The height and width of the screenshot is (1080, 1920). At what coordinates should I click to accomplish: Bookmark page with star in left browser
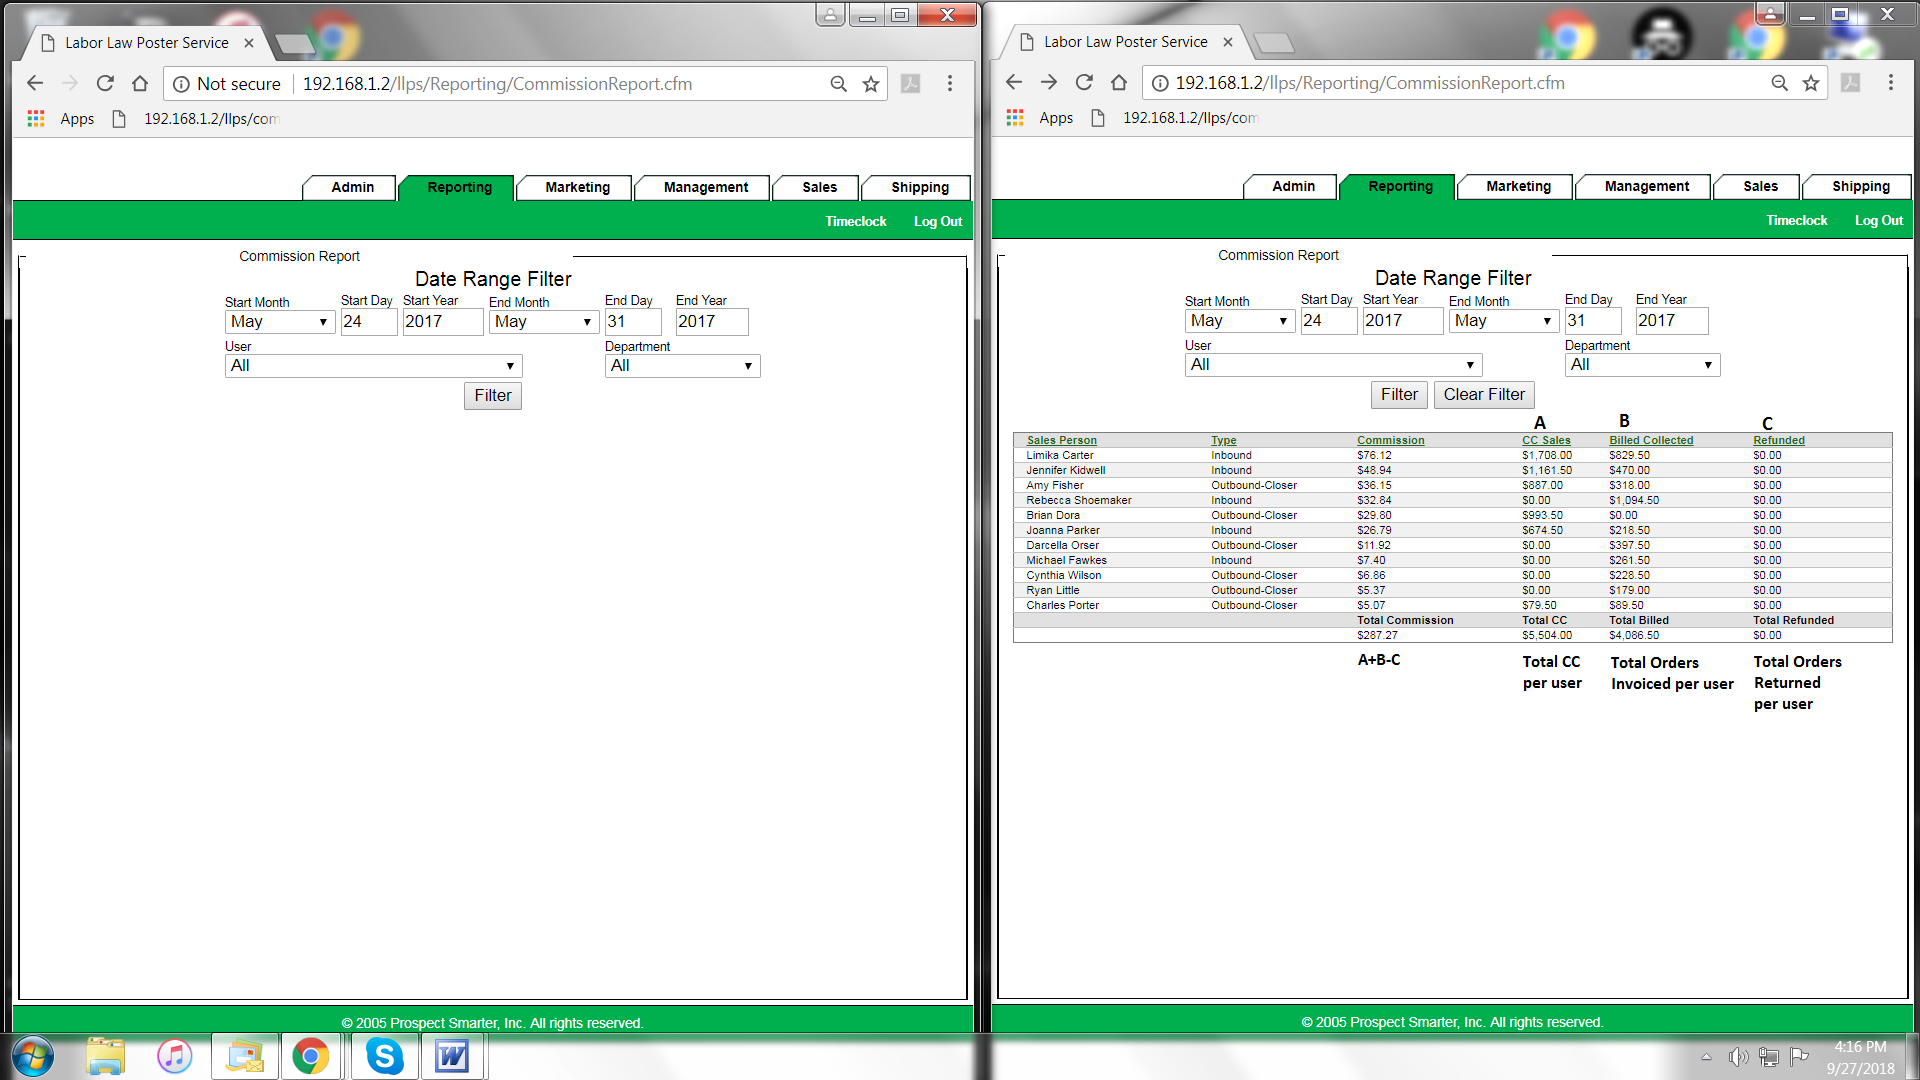(871, 84)
